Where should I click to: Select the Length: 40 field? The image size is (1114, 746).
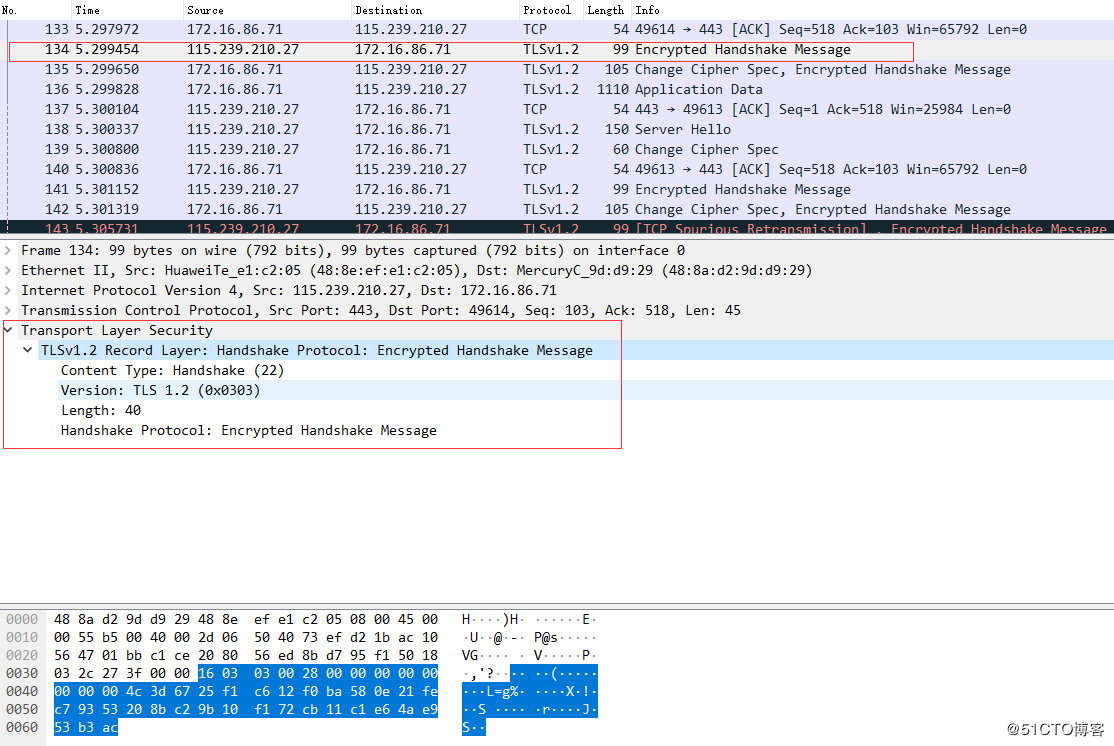(100, 410)
